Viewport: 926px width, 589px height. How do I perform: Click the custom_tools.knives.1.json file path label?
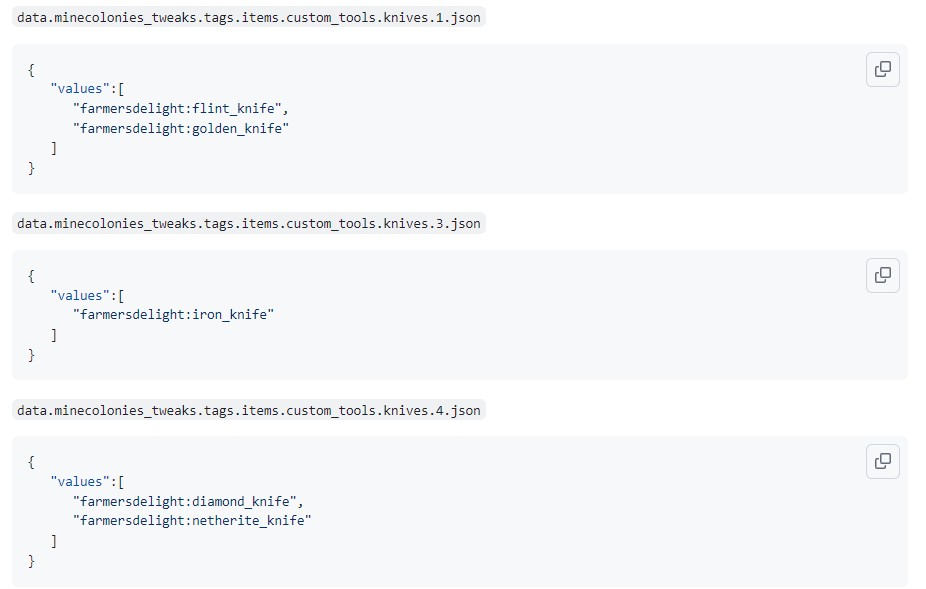(248, 17)
